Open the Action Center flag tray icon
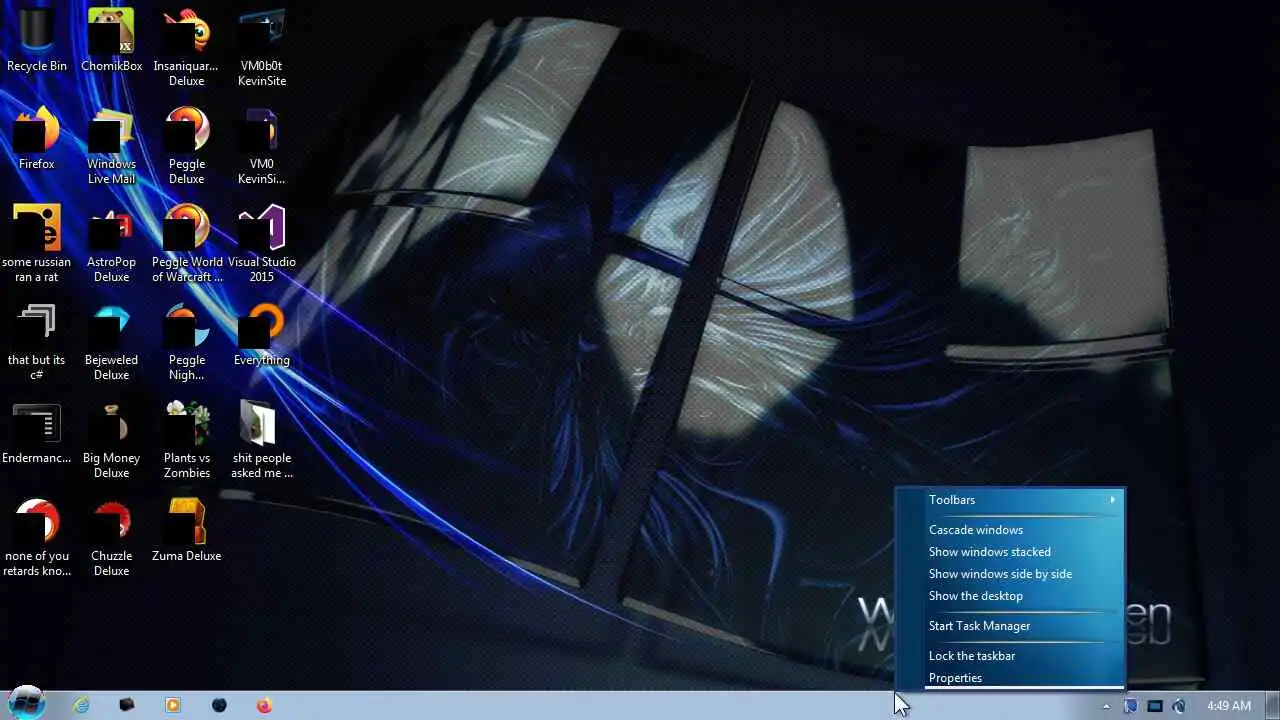The image size is (1280, 720). click(x=1131, y=706)
